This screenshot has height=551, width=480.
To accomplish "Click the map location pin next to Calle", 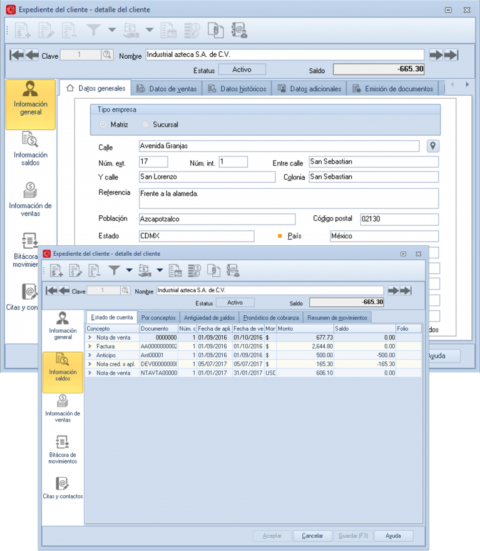I will [x=433, y=145].
